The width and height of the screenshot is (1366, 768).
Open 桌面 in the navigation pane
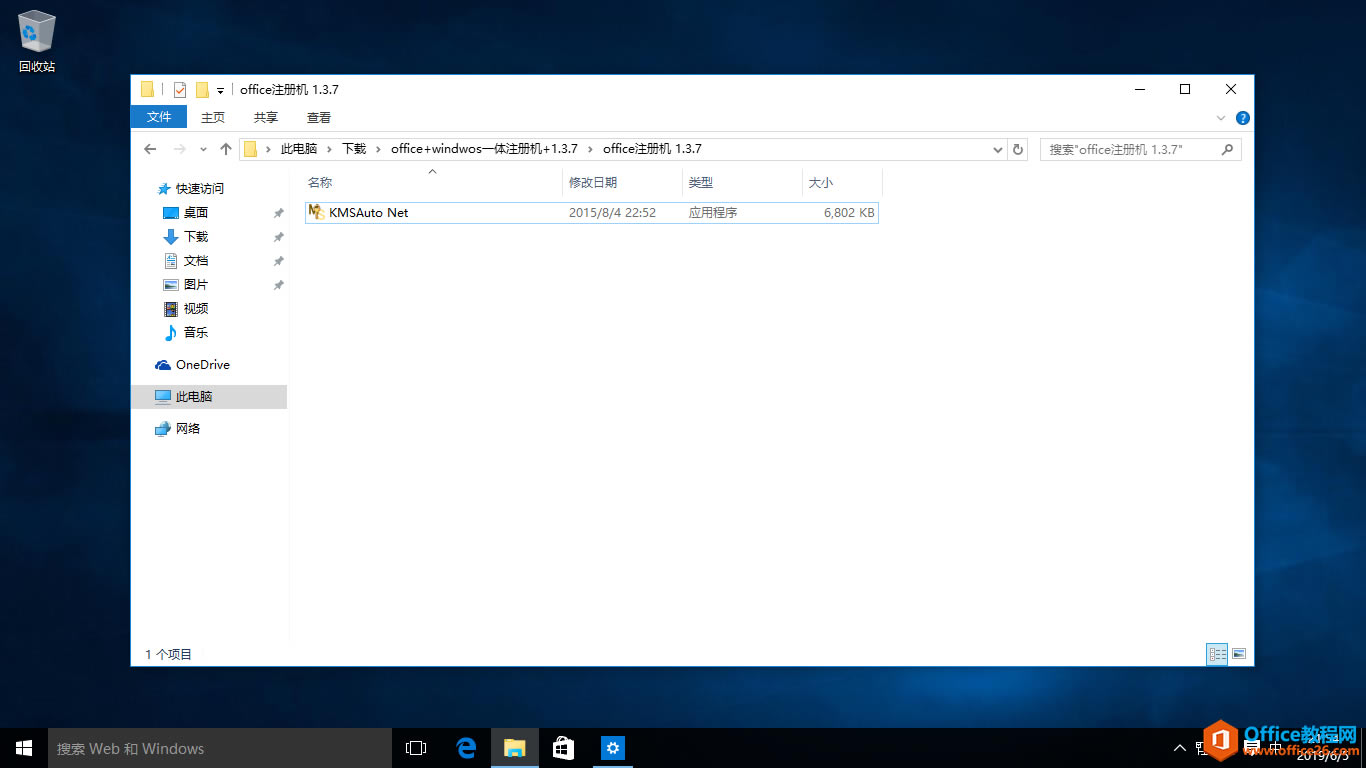(x=195, y=212)
